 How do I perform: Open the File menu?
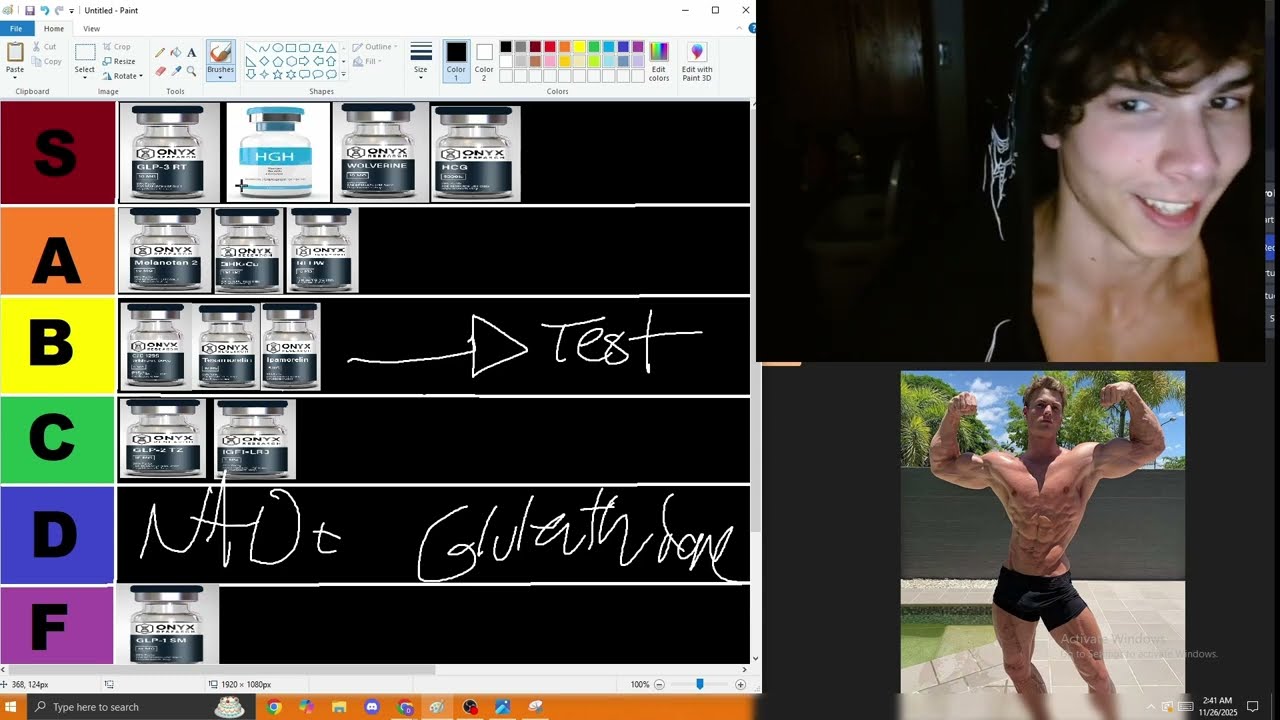click(16, 28)
